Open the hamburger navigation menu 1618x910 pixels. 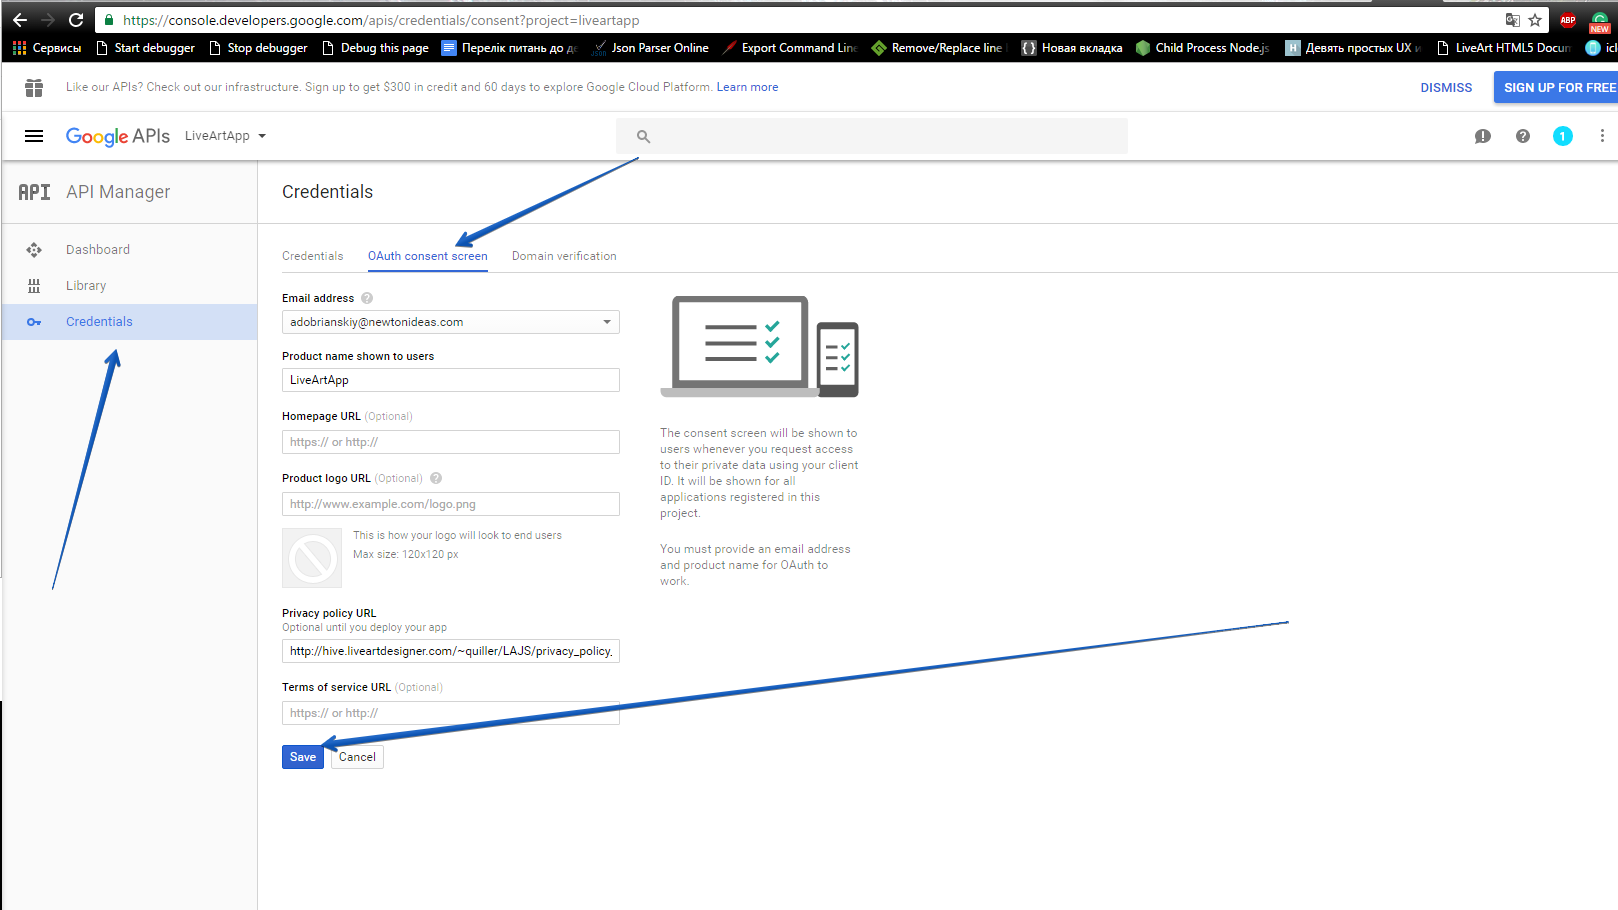tap(34, 136)
